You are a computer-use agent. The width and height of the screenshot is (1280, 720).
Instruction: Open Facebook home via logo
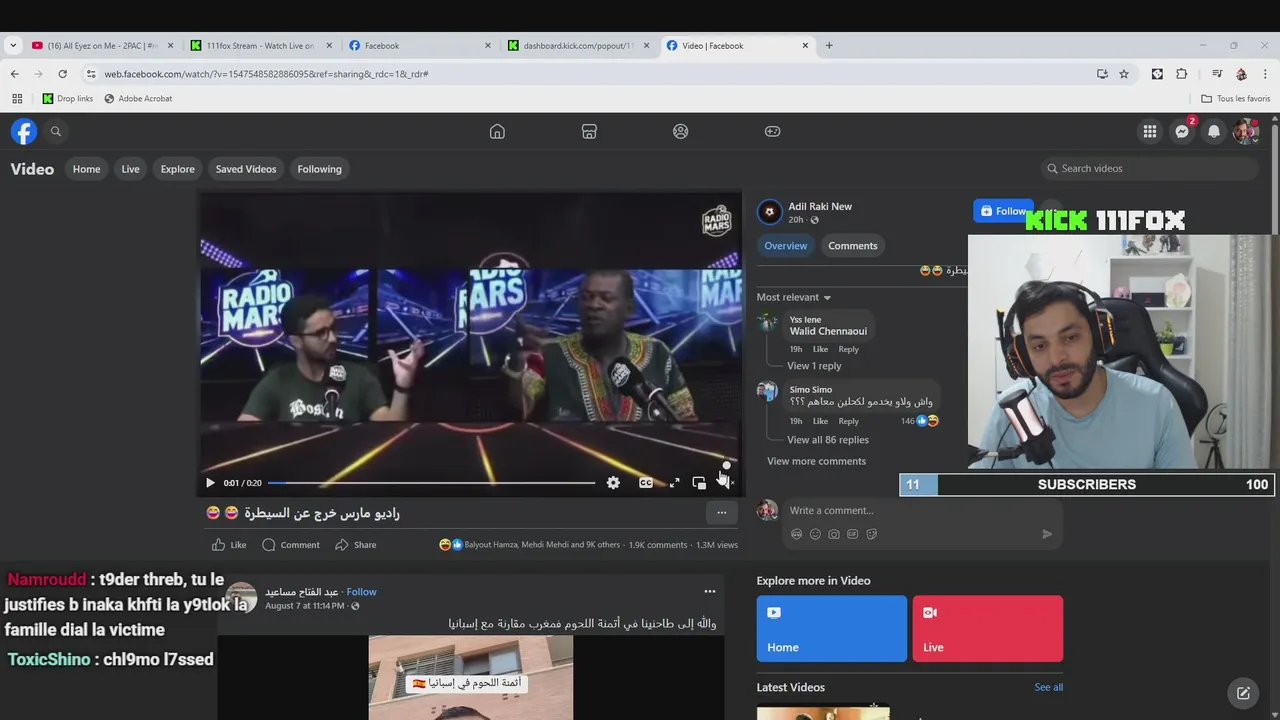pos(24,131)
